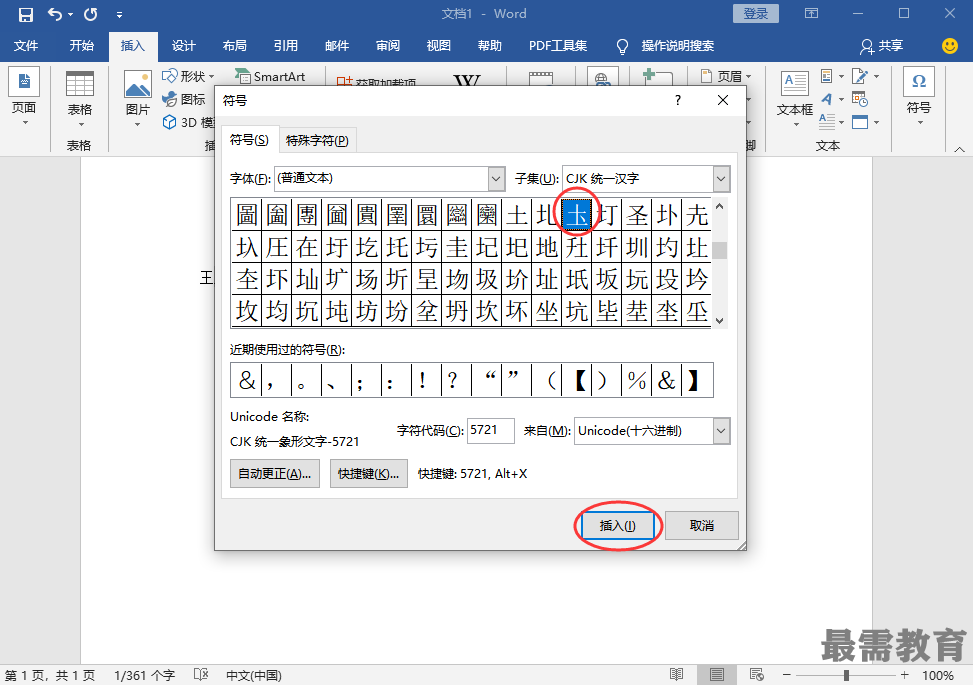Image resolution: width=973 pixels, height=685 pixels.
Task: Click the smiley feedback icon
Action: [x=949, y=46]
